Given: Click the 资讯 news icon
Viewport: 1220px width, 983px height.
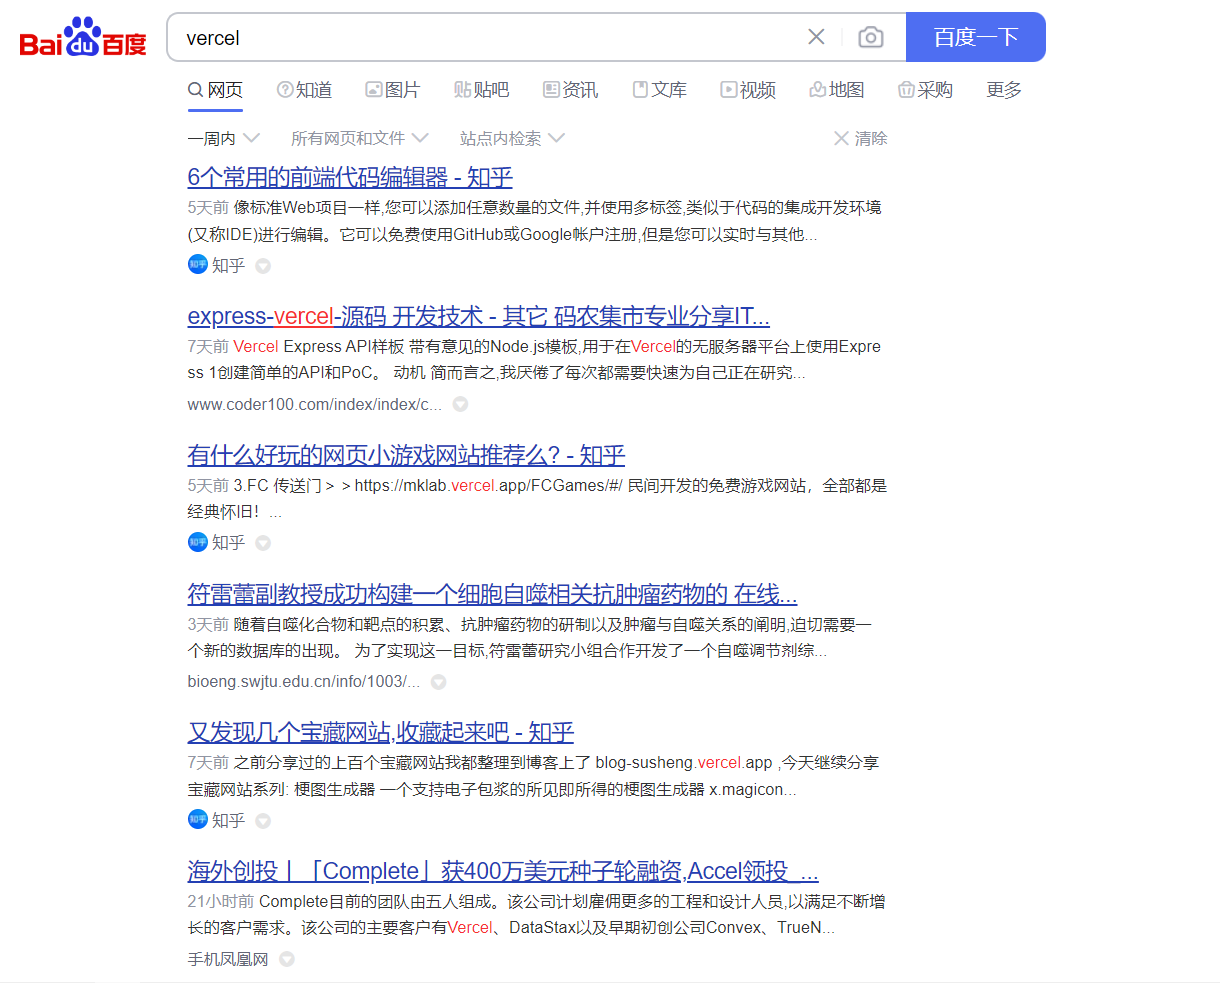Looking at the screenshot, I should (x=551, y=89).
